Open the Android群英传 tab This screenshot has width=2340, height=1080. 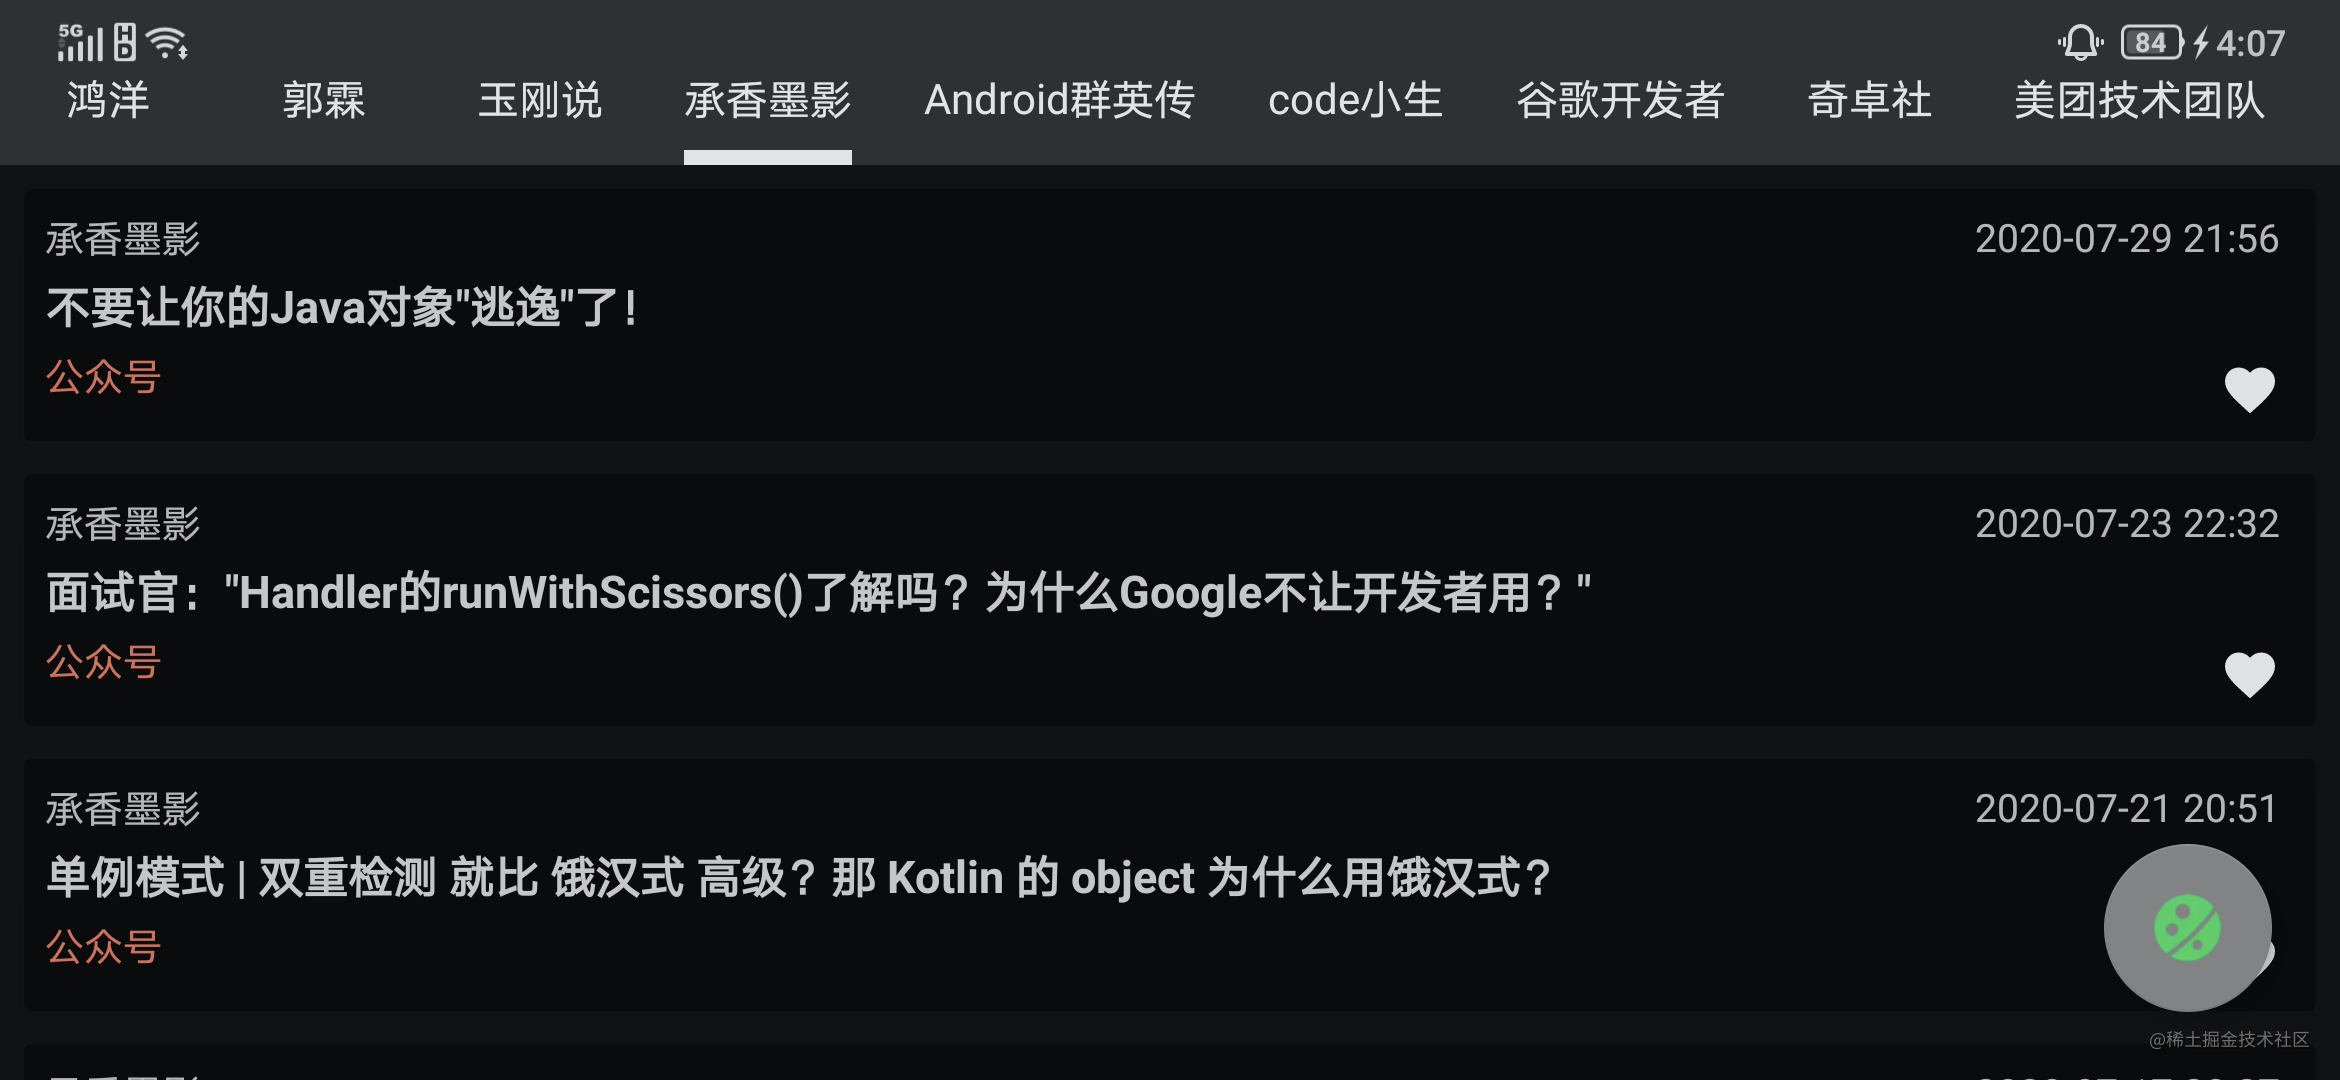(1059, 100)
